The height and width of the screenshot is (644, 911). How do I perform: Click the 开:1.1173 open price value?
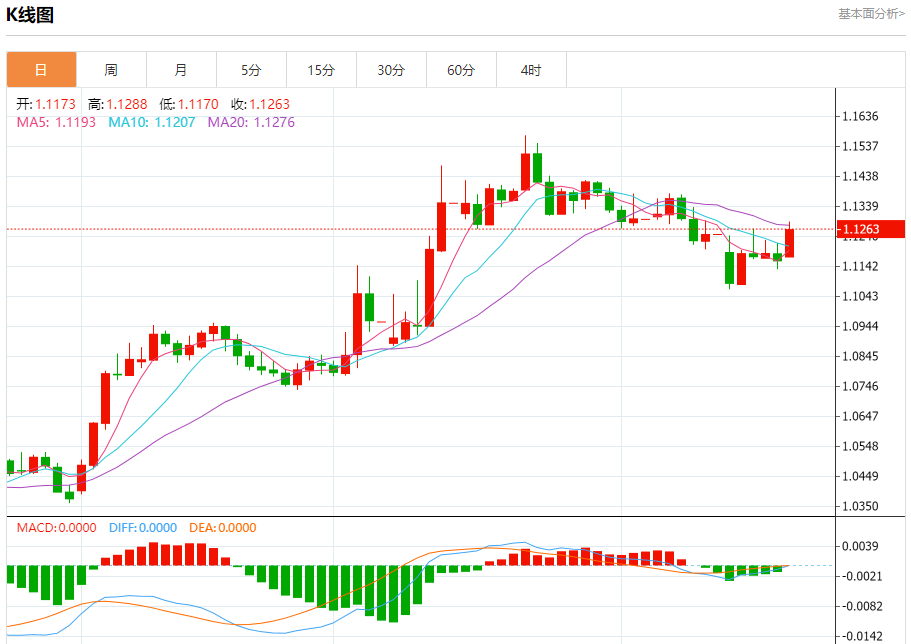(x=46, y=104)
